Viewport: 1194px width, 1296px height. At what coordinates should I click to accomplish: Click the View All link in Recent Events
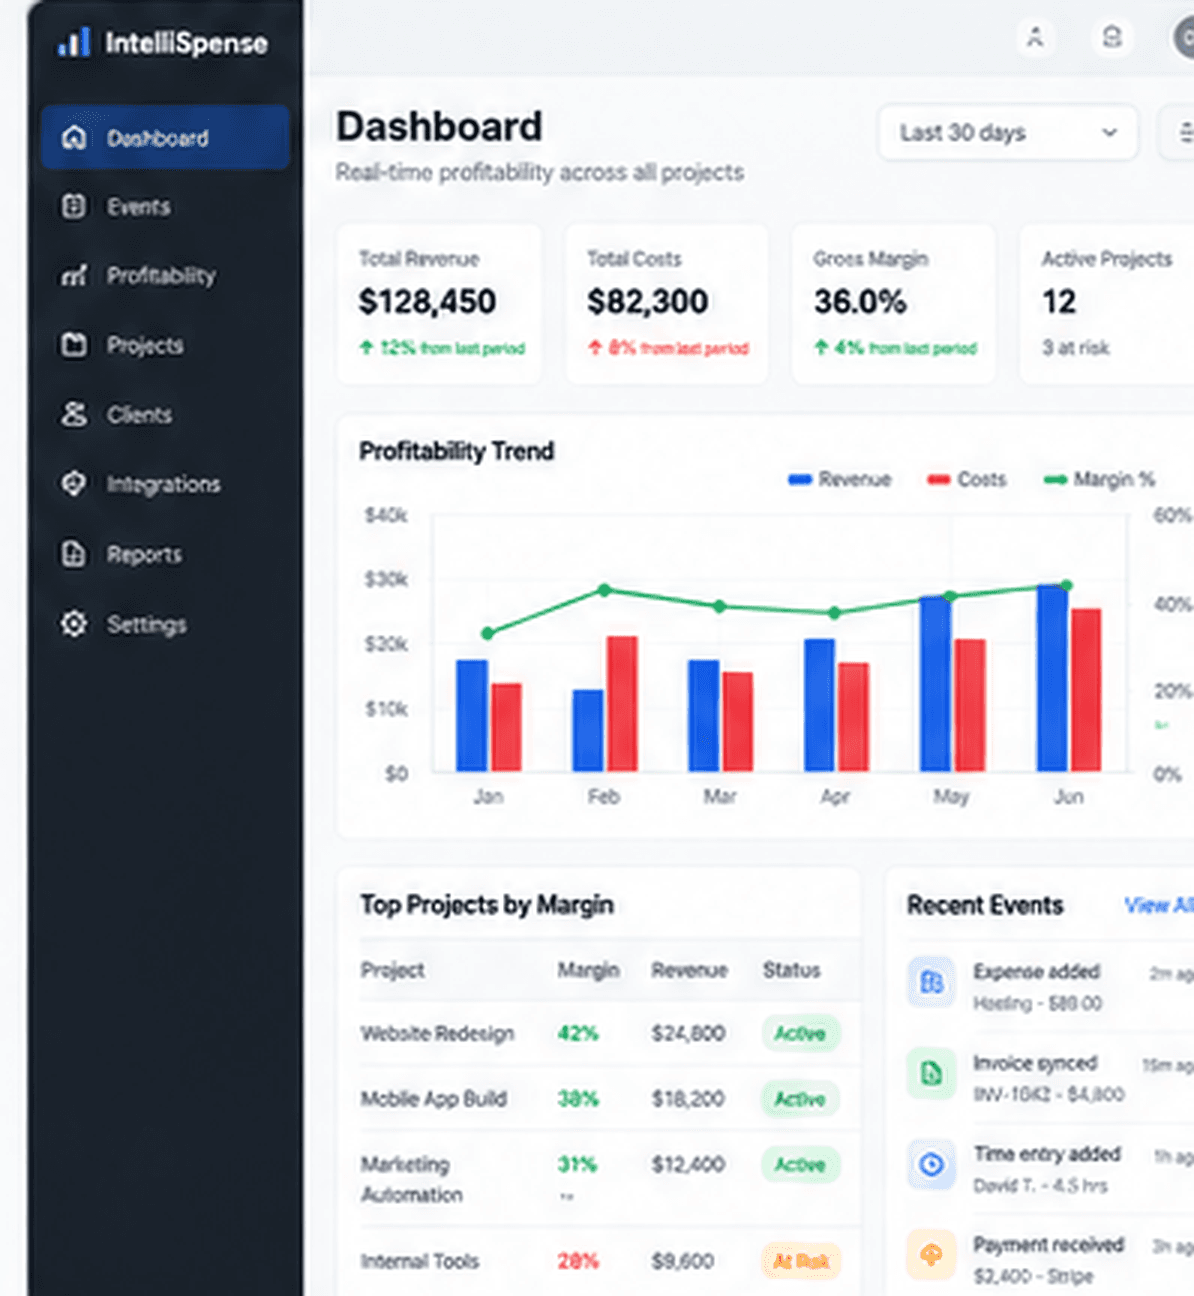click(x=1158, y=905)
